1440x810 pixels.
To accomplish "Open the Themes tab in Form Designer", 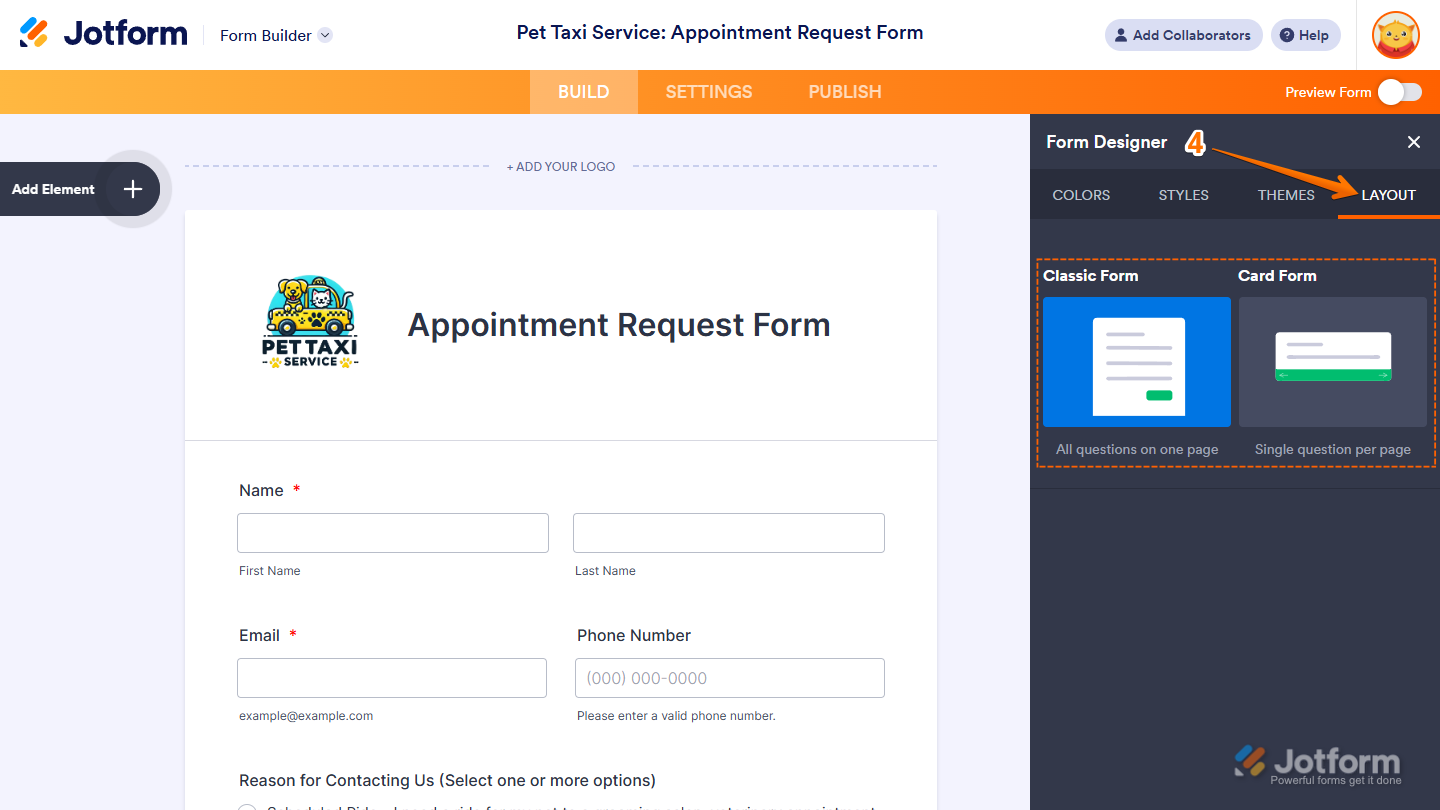I will pos(1286,195).
